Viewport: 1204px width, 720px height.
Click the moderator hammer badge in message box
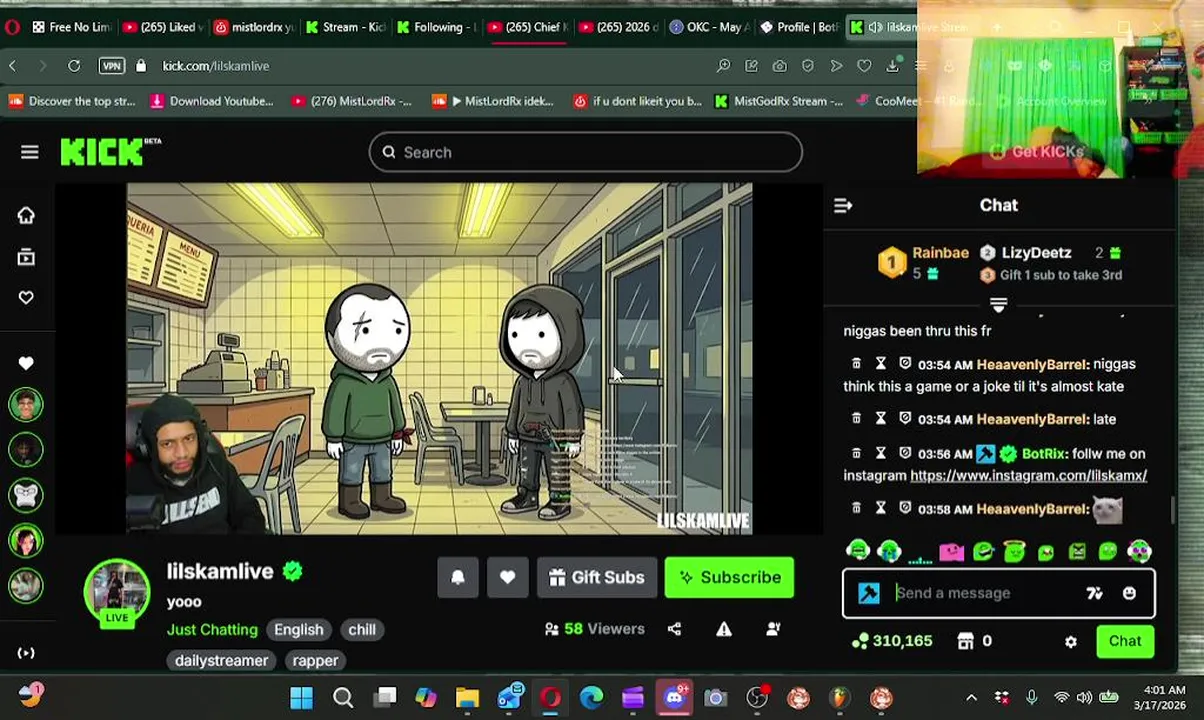(x=869, y=593)
